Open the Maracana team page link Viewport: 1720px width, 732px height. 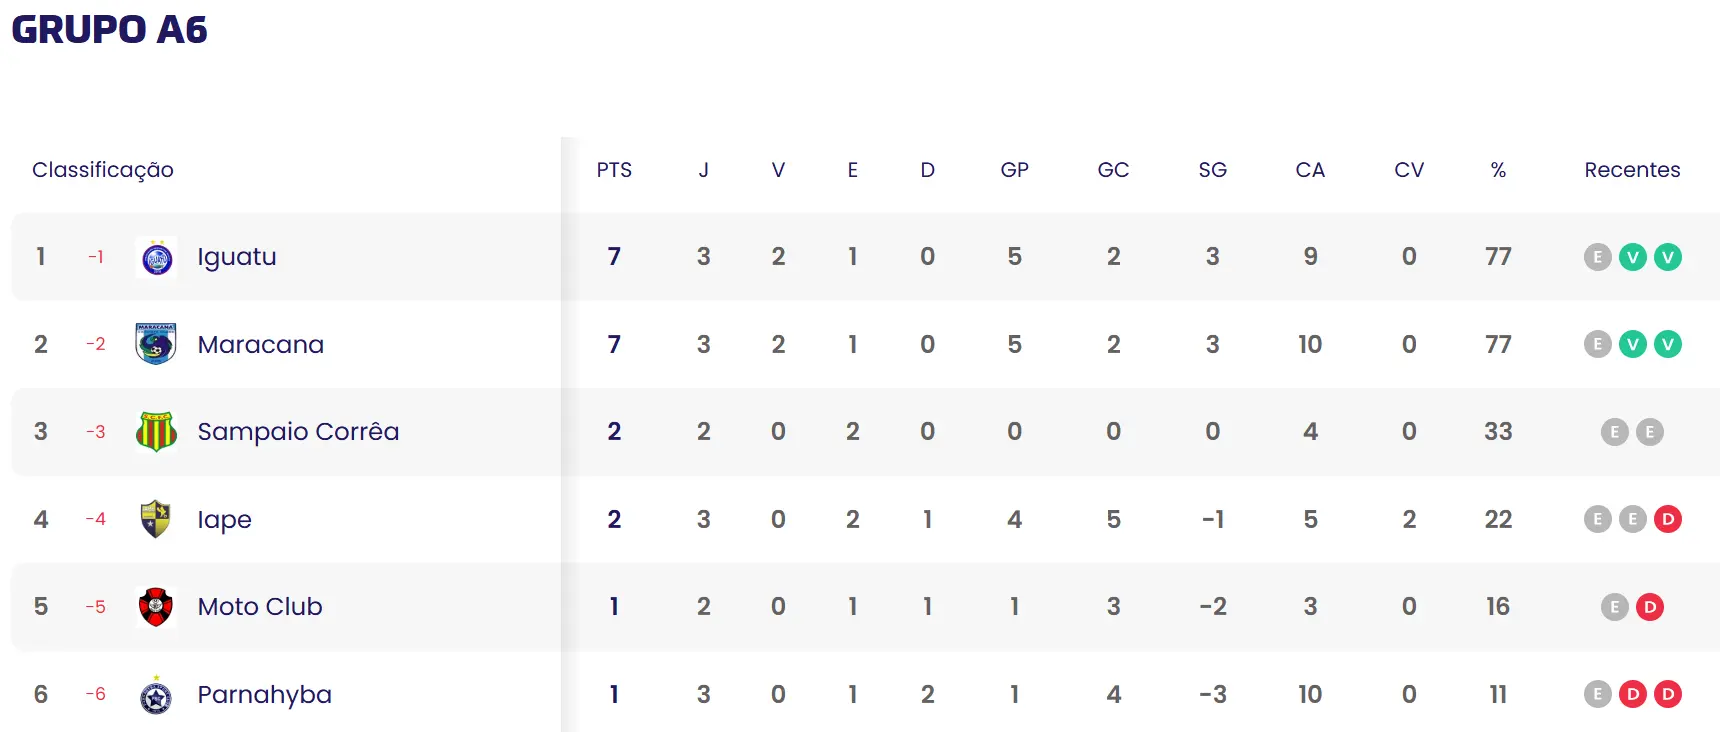click(261, 345)
